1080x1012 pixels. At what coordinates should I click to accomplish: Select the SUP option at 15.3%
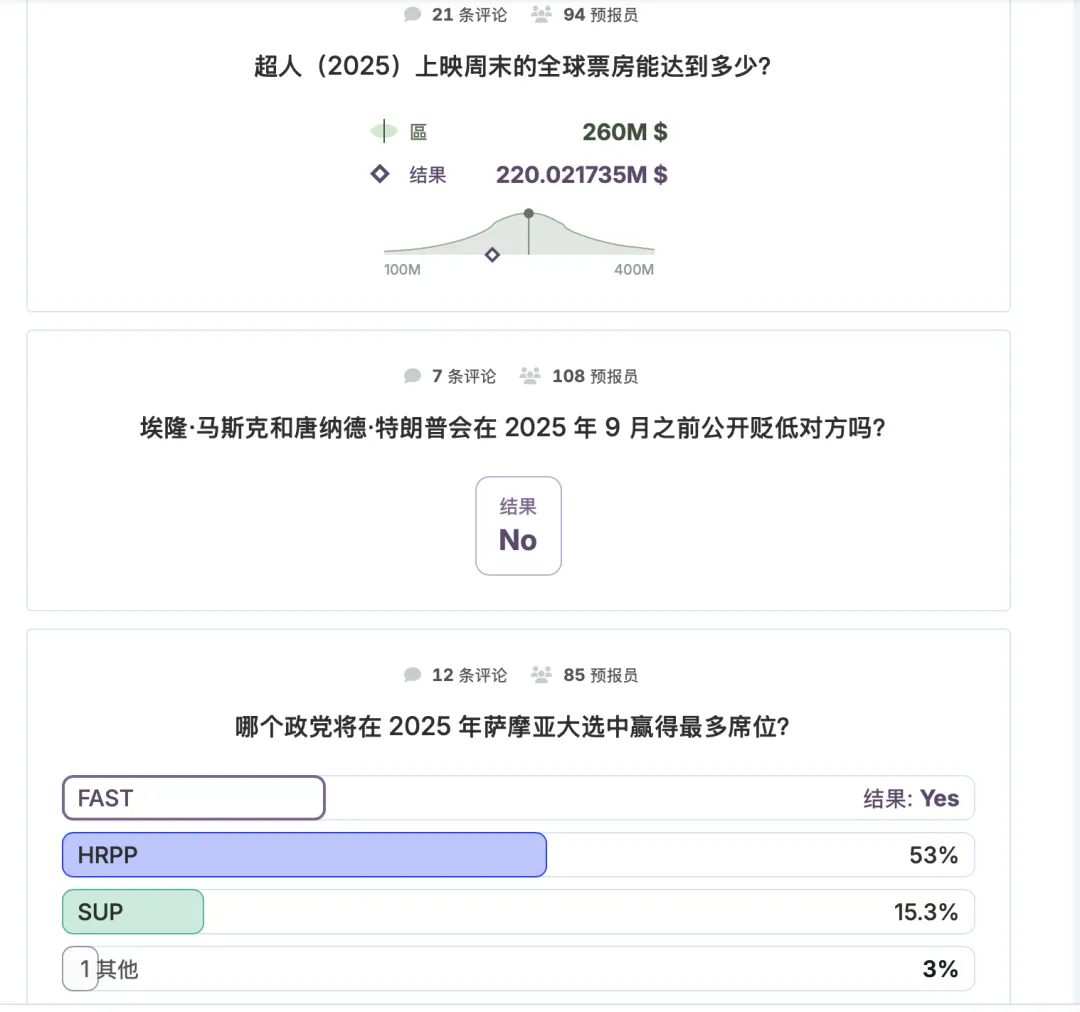(x=133, y=912)
